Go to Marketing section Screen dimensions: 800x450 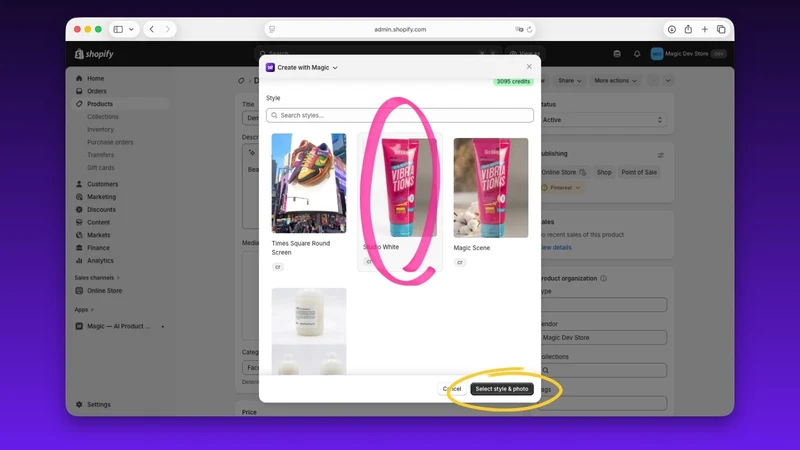coord(101,197)
